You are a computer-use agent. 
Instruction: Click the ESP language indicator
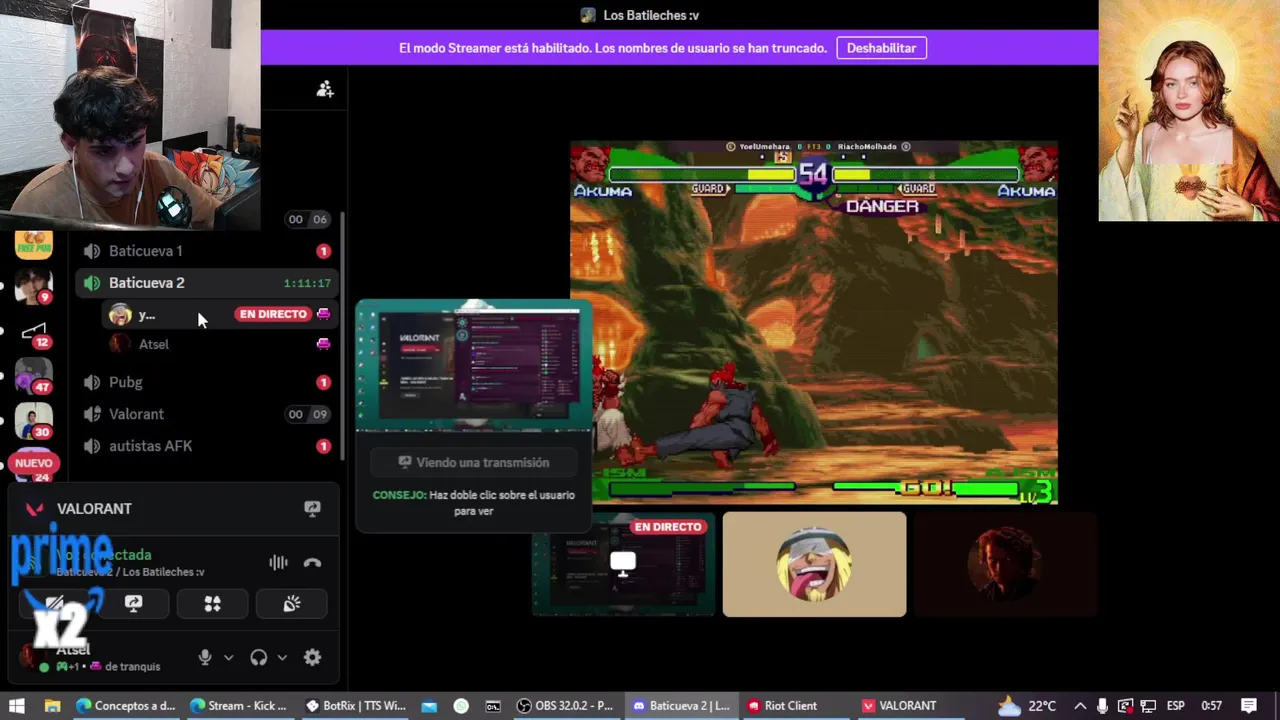click(x=1177, y=706)
